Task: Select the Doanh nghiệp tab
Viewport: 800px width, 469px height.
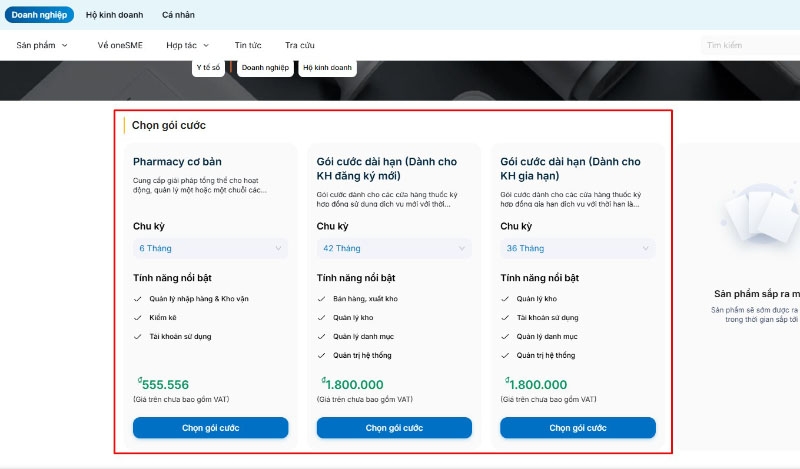Action: tap(39, 15)
